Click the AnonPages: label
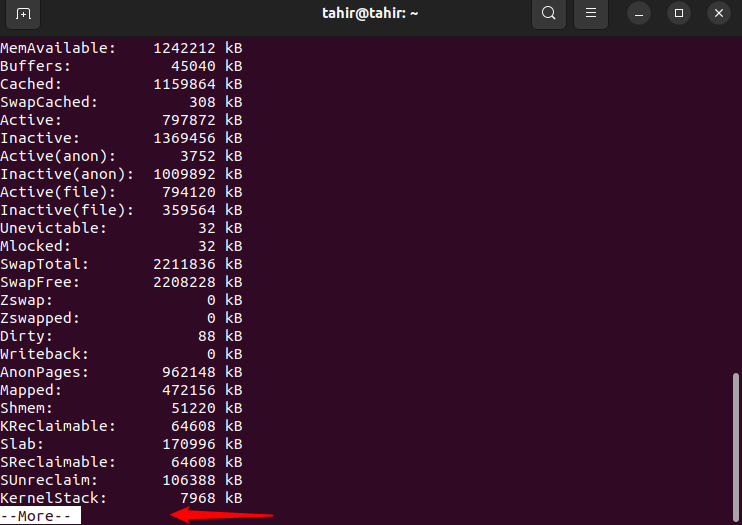Image resolution: width=742 pixels, height=525 pixels. pyautogui.click(x=44, y=372)
